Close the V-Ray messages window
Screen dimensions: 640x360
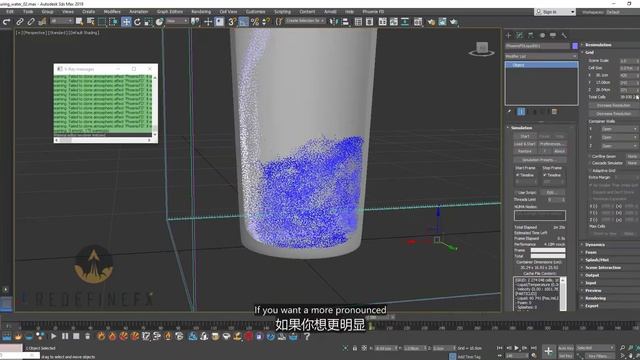pyautogui.click(x=150, y=69)
